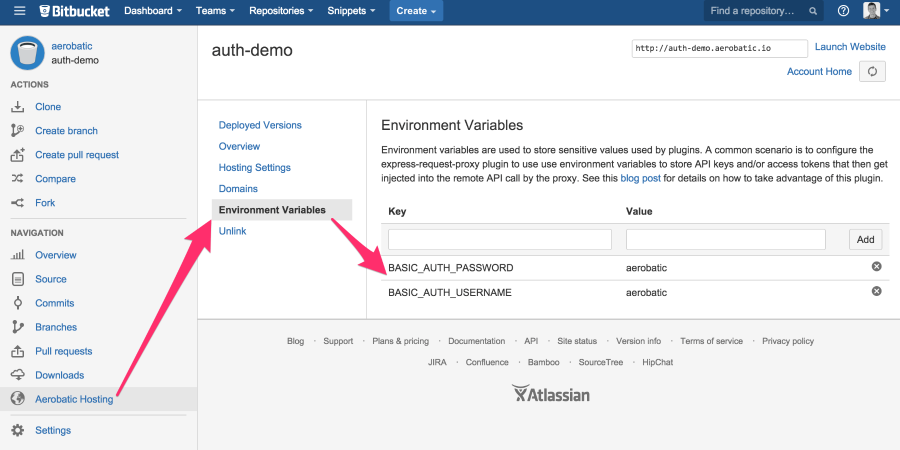Click the Atlassian footer logo
Viewport: 900px width, 450px height.
[550, 394]
